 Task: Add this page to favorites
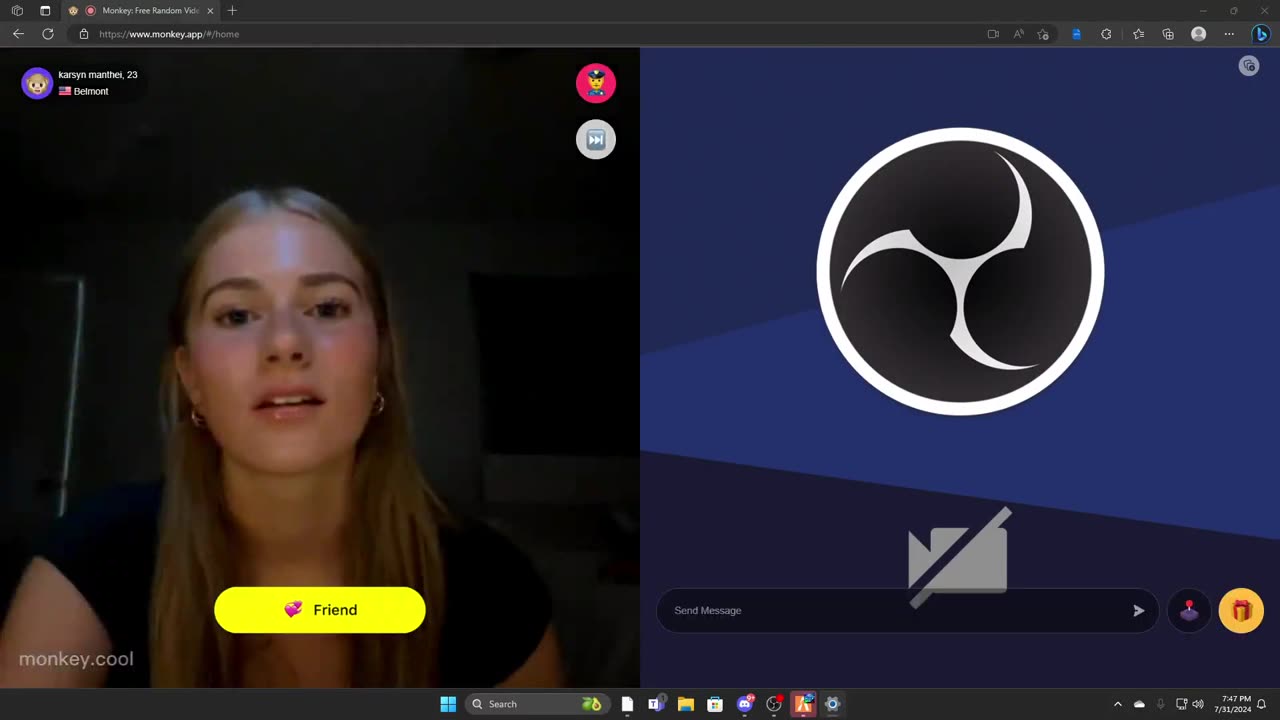click(x=1043, y=34)
